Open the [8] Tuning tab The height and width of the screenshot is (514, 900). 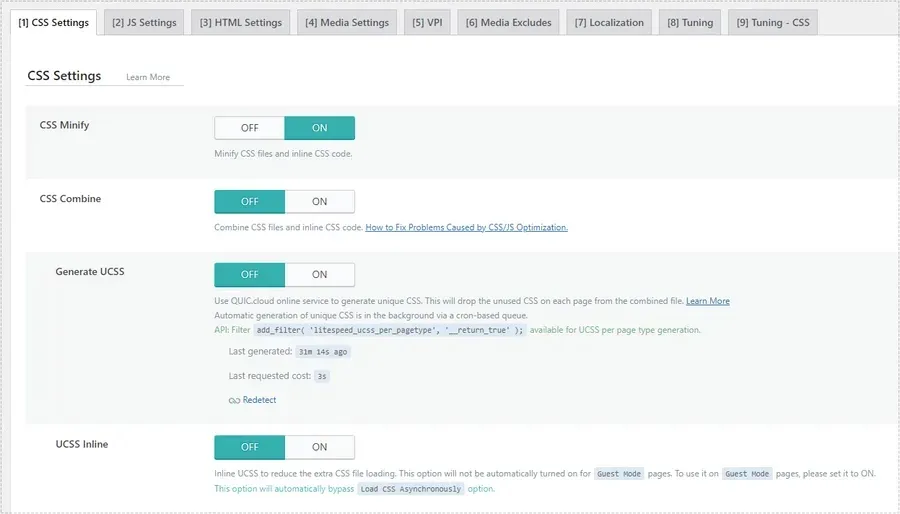690,22
